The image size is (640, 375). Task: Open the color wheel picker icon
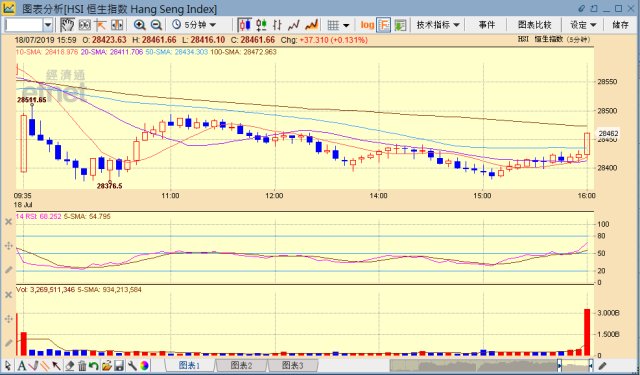pos(144,365)
